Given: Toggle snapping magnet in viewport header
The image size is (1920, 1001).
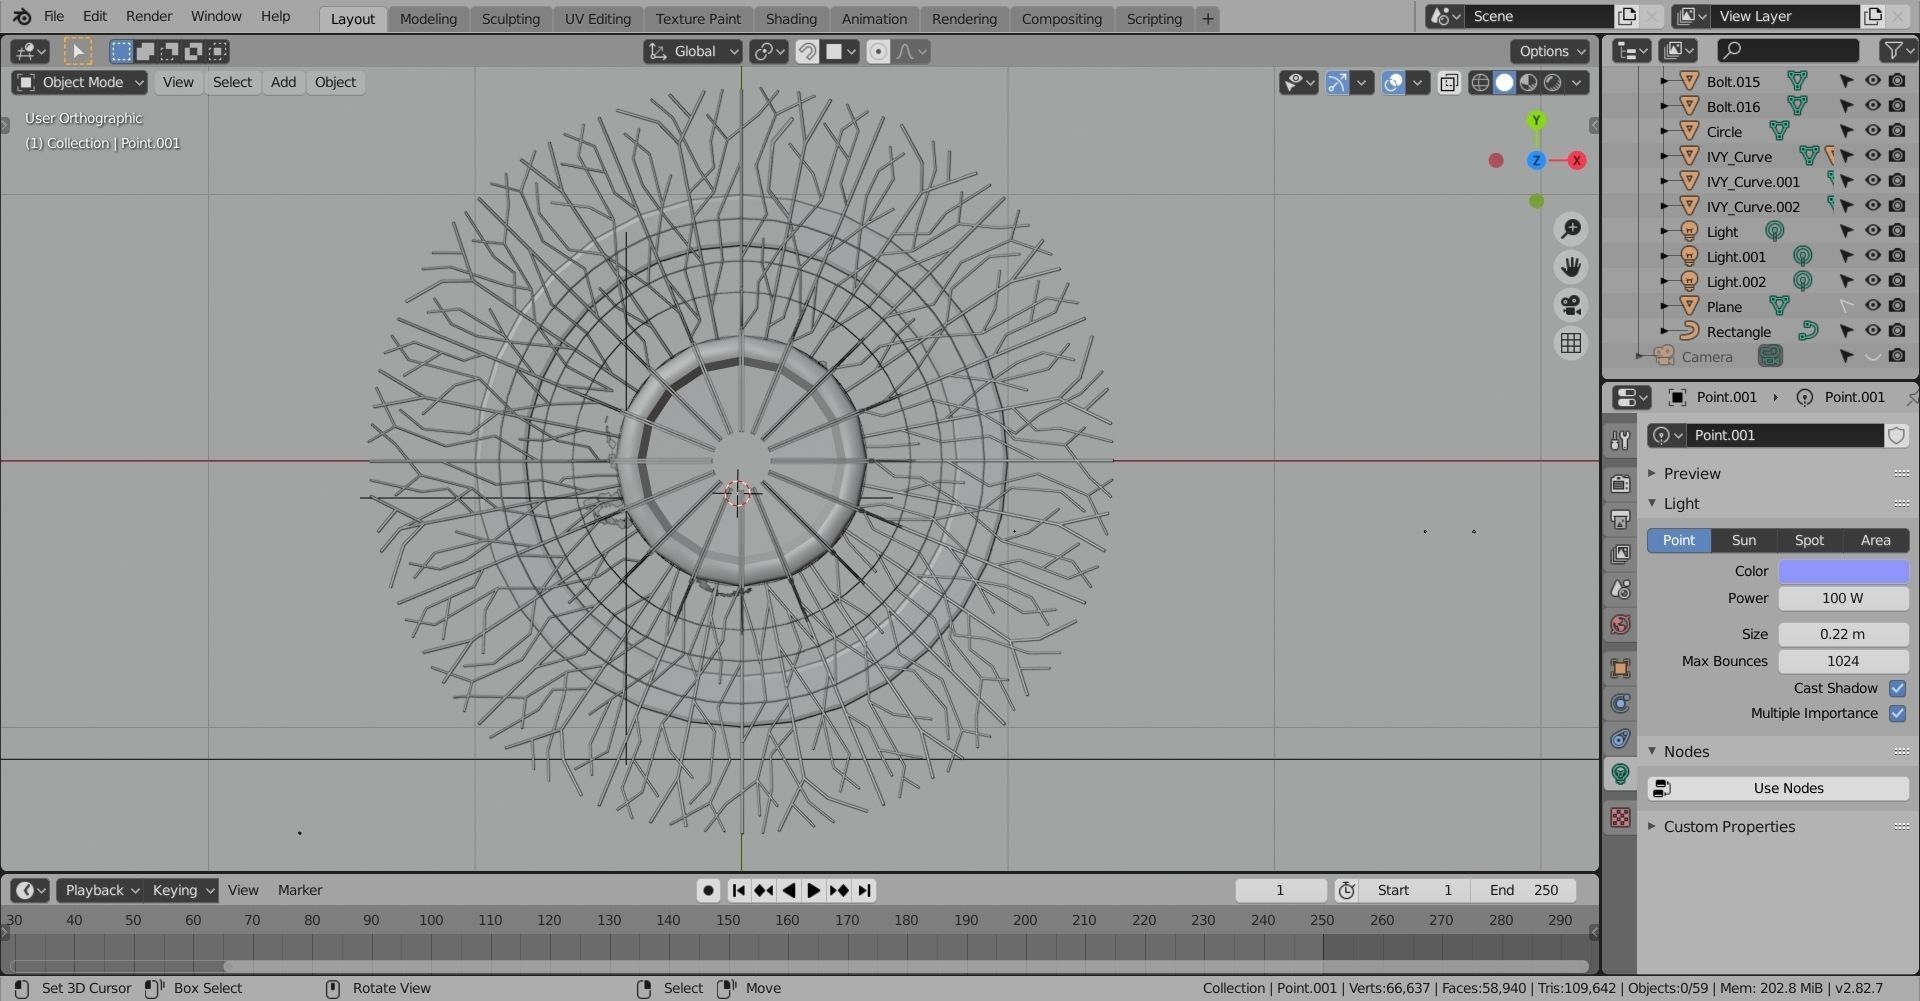Looking at the screenshot, I should tap(807, 51).
